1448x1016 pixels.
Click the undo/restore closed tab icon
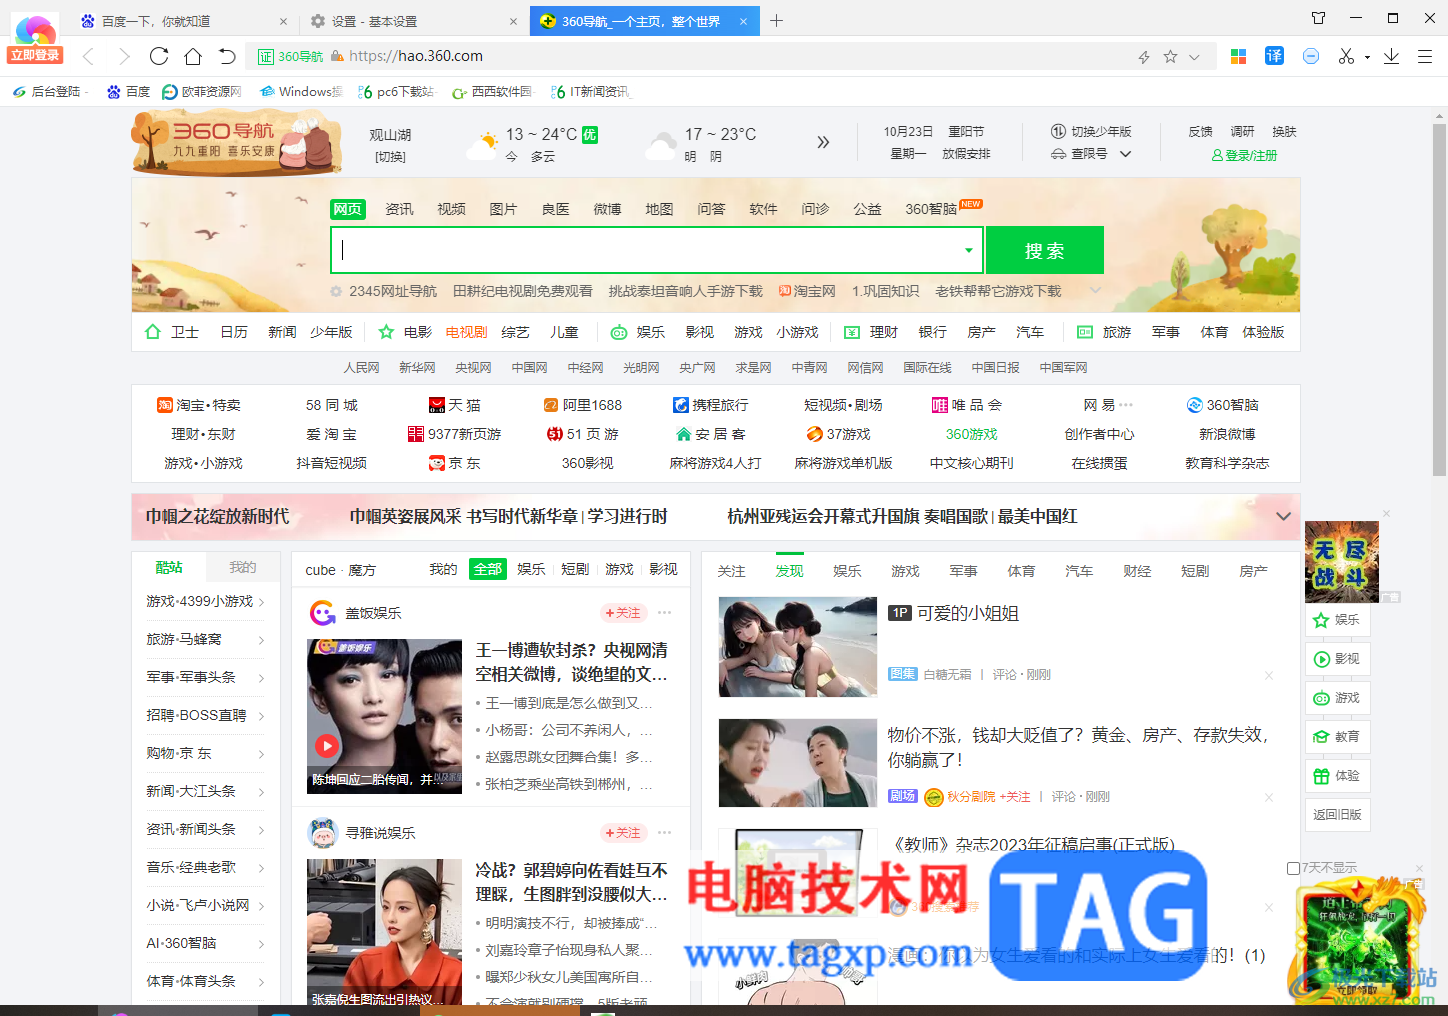(227, 56)
